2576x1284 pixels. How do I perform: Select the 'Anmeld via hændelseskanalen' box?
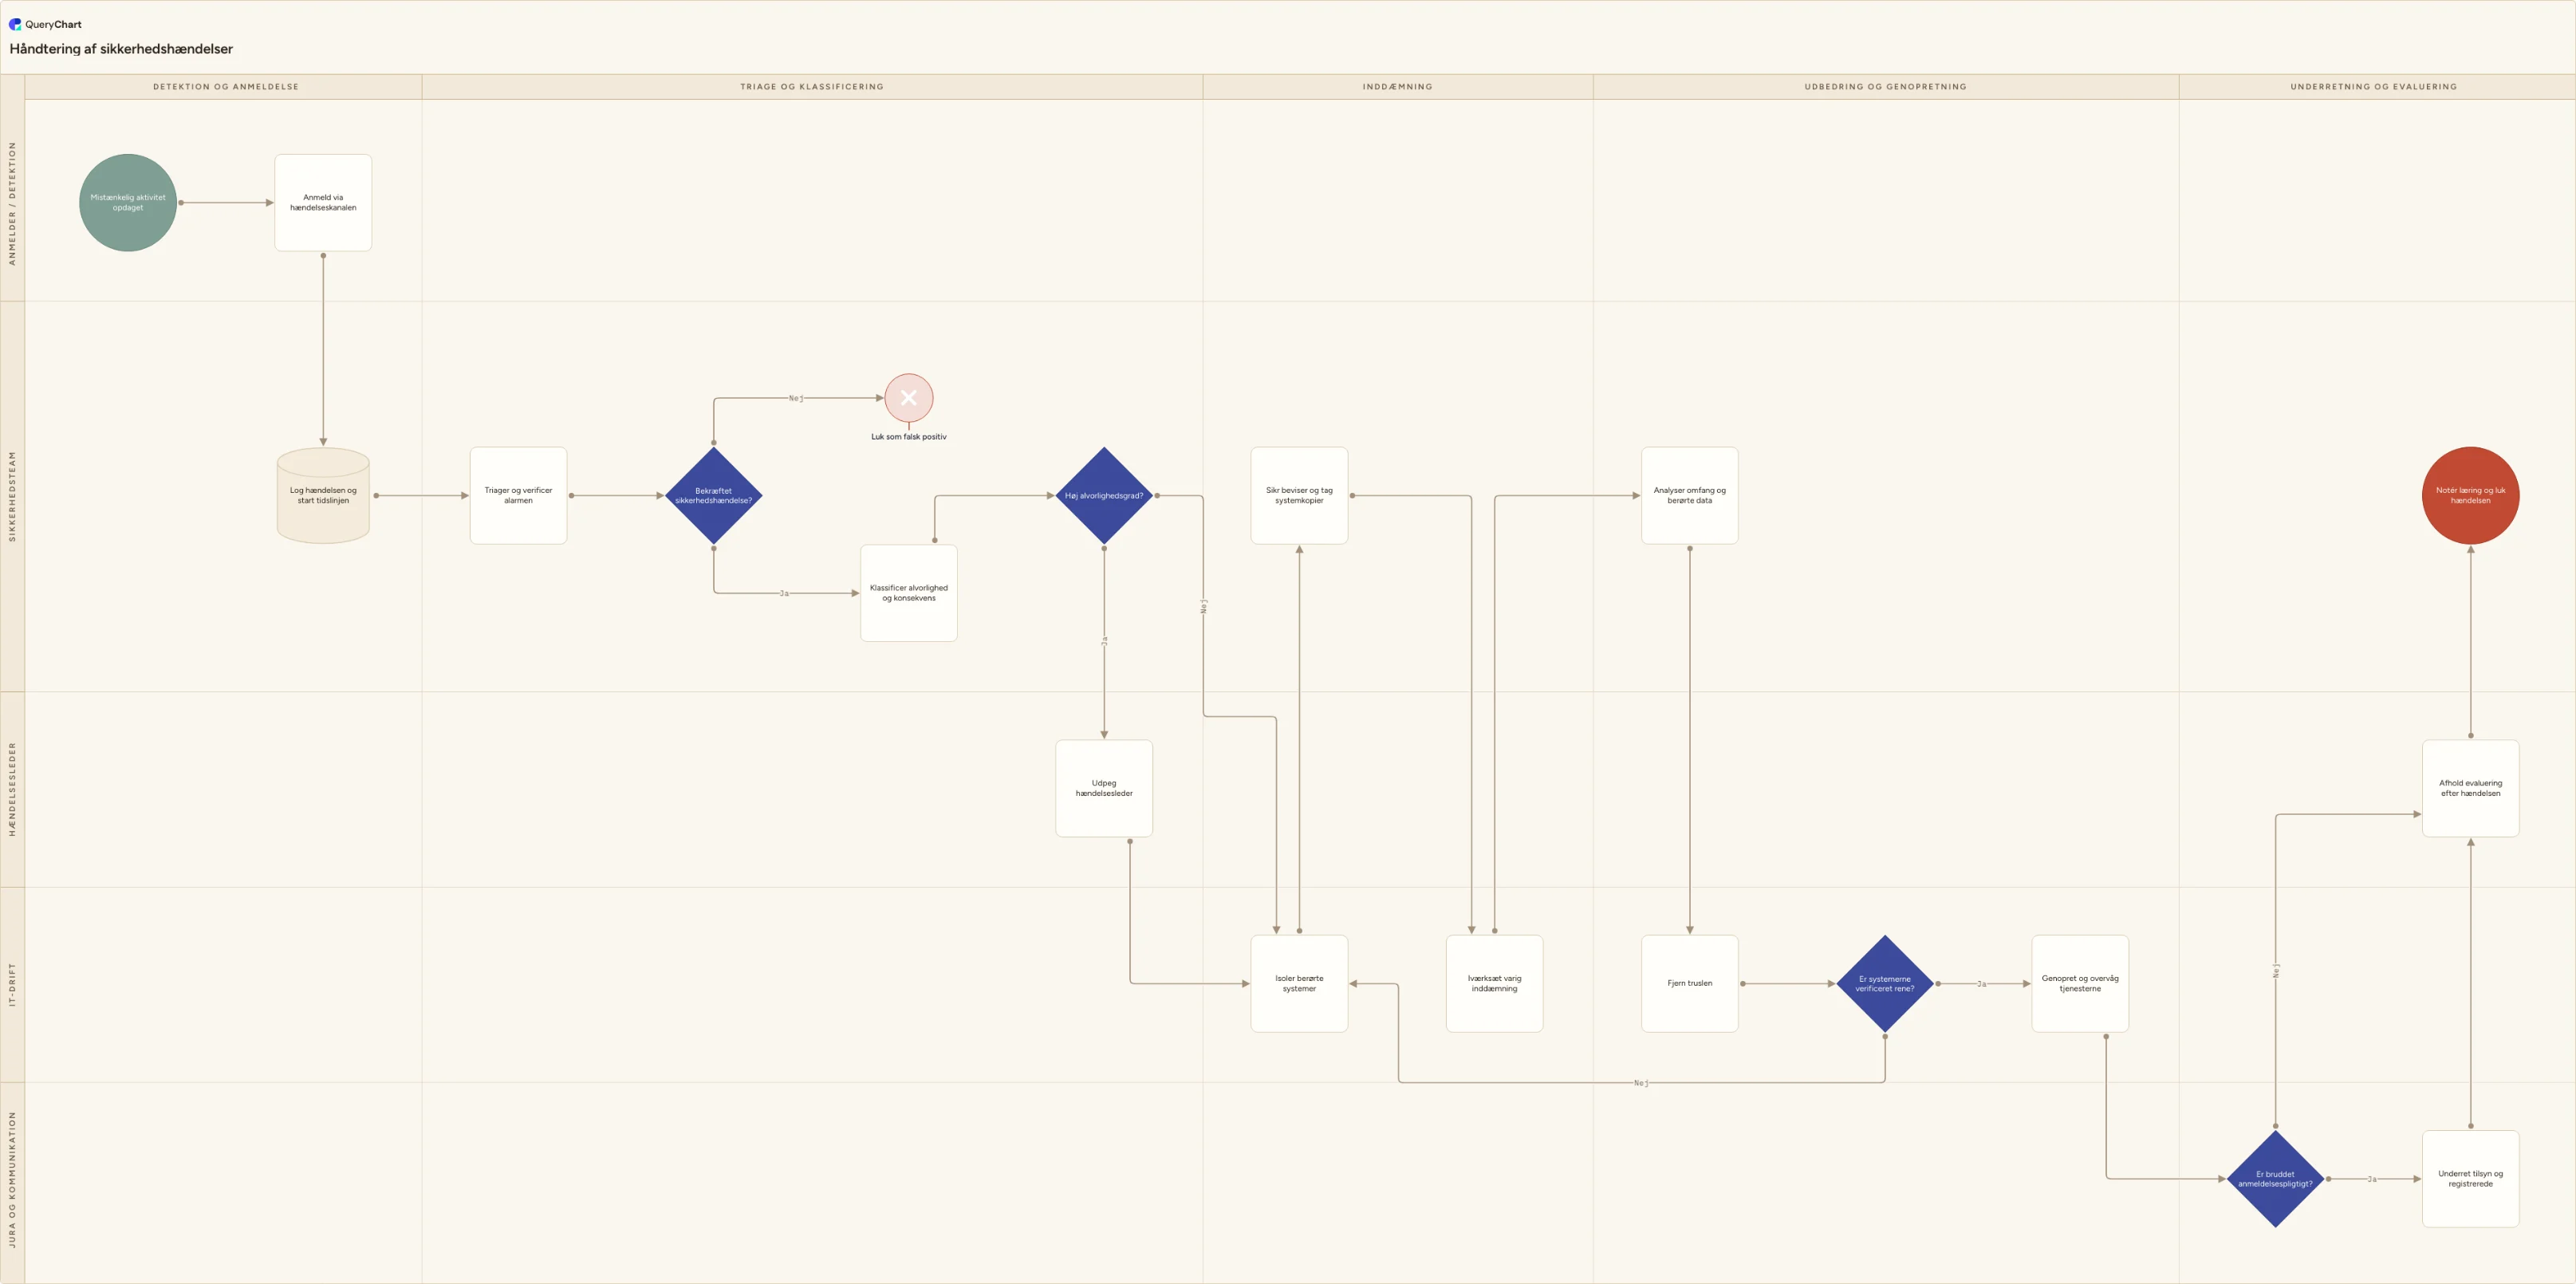(x=323, y=203)
